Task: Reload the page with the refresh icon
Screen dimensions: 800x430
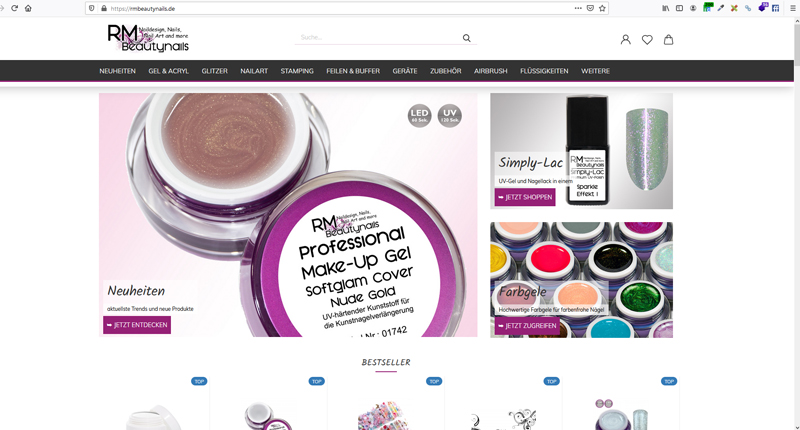Action: coord(14,8)
